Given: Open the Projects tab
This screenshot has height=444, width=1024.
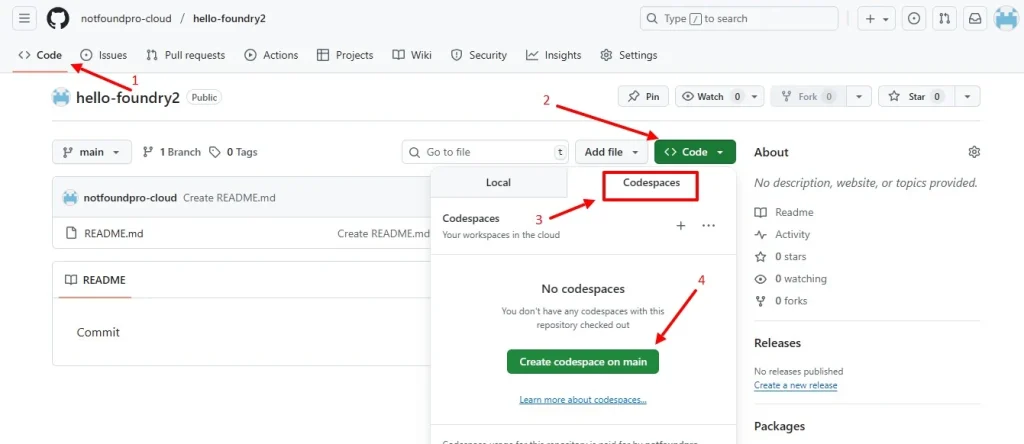Looking at the screenshot, I should pyautogui.click(x=345, y=56).
